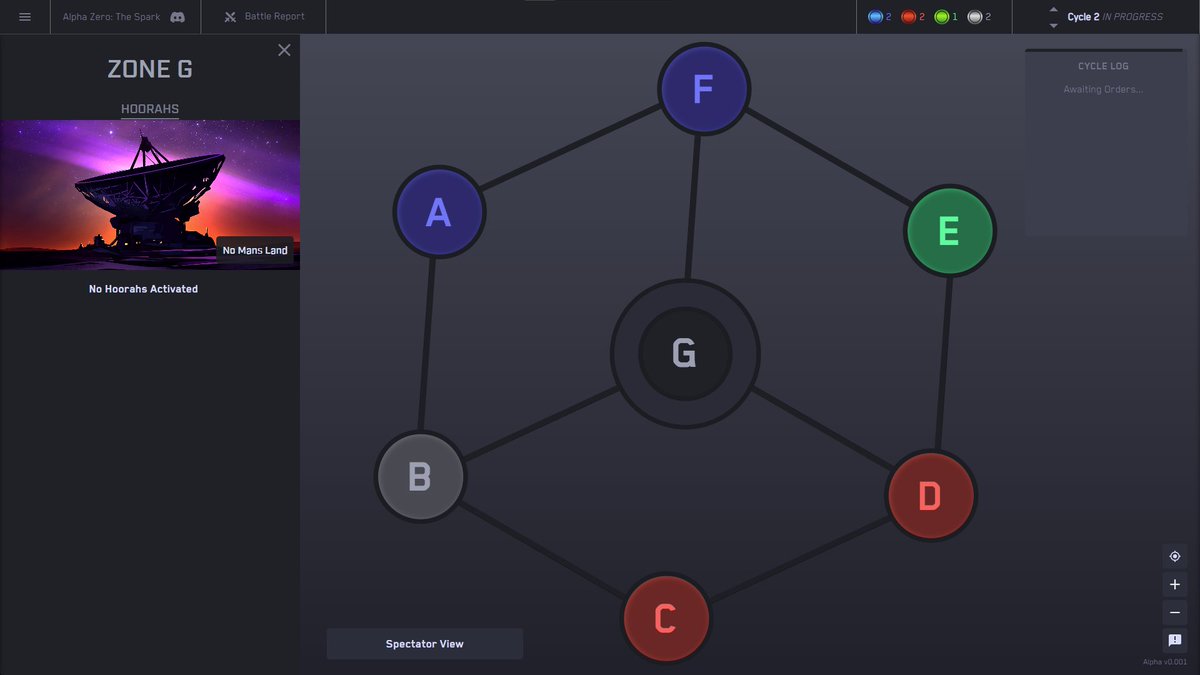Select zone C node
This screenshot has width=1200, height=675.
click(665, 619)
